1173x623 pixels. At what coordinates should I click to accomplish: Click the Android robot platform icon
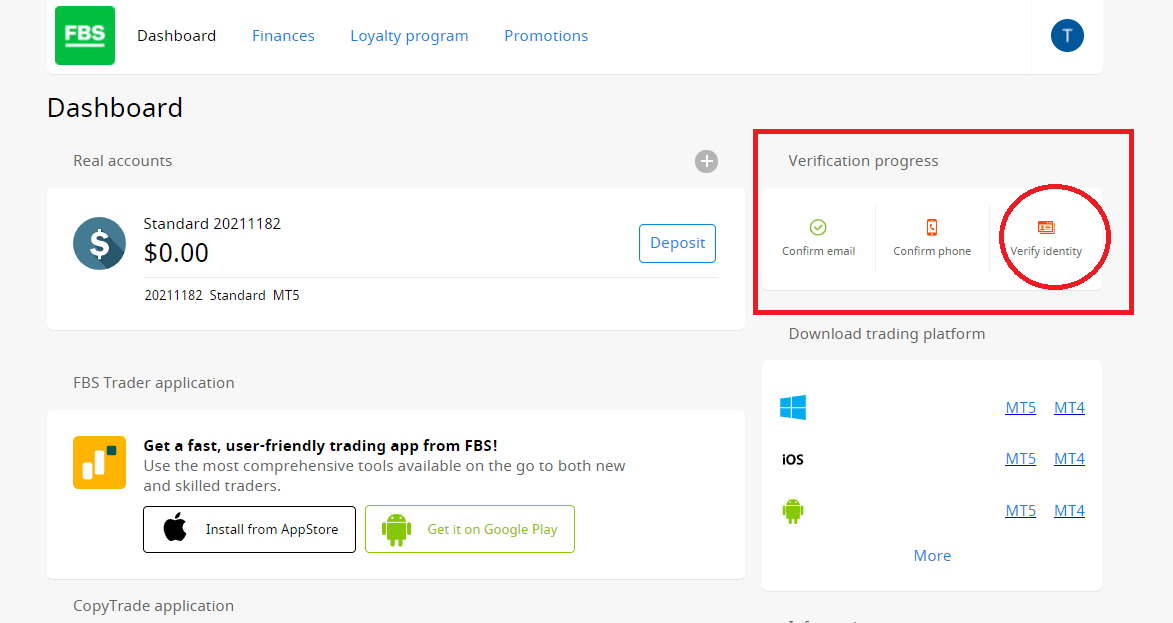point(793,511)
